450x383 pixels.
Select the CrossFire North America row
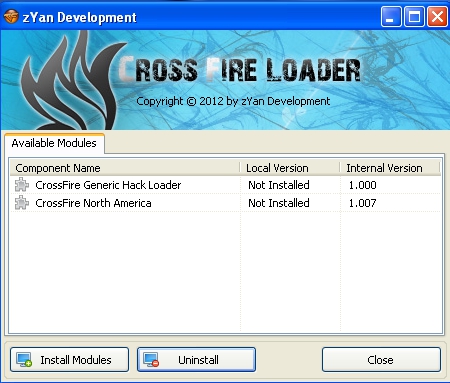click(225, 203)
